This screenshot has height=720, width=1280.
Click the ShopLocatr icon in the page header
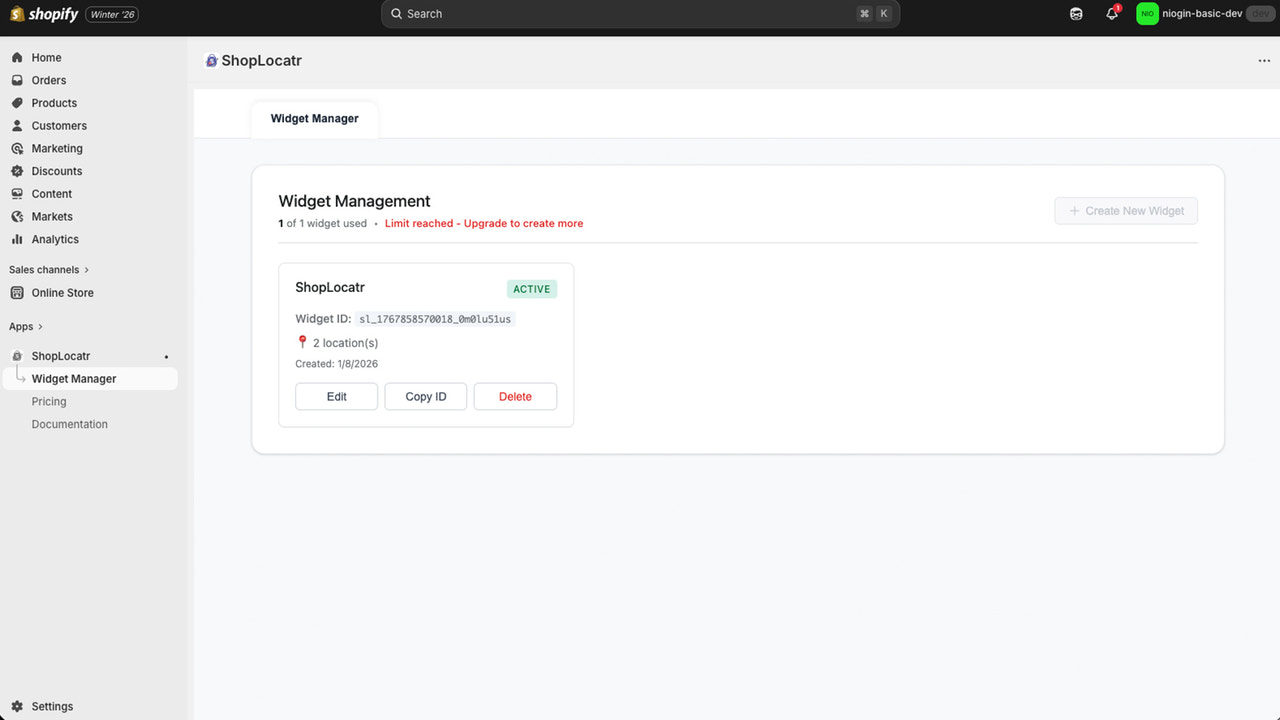pos(211,61)
